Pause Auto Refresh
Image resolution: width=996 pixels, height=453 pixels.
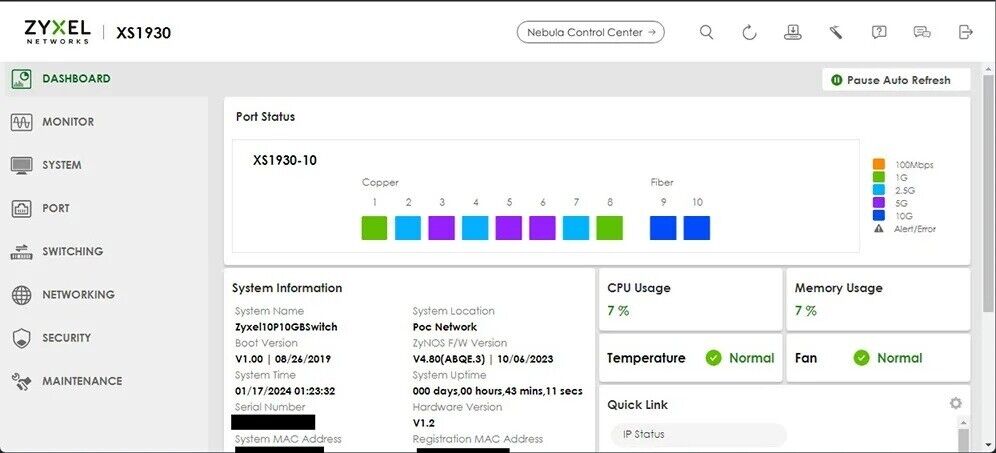896,80
